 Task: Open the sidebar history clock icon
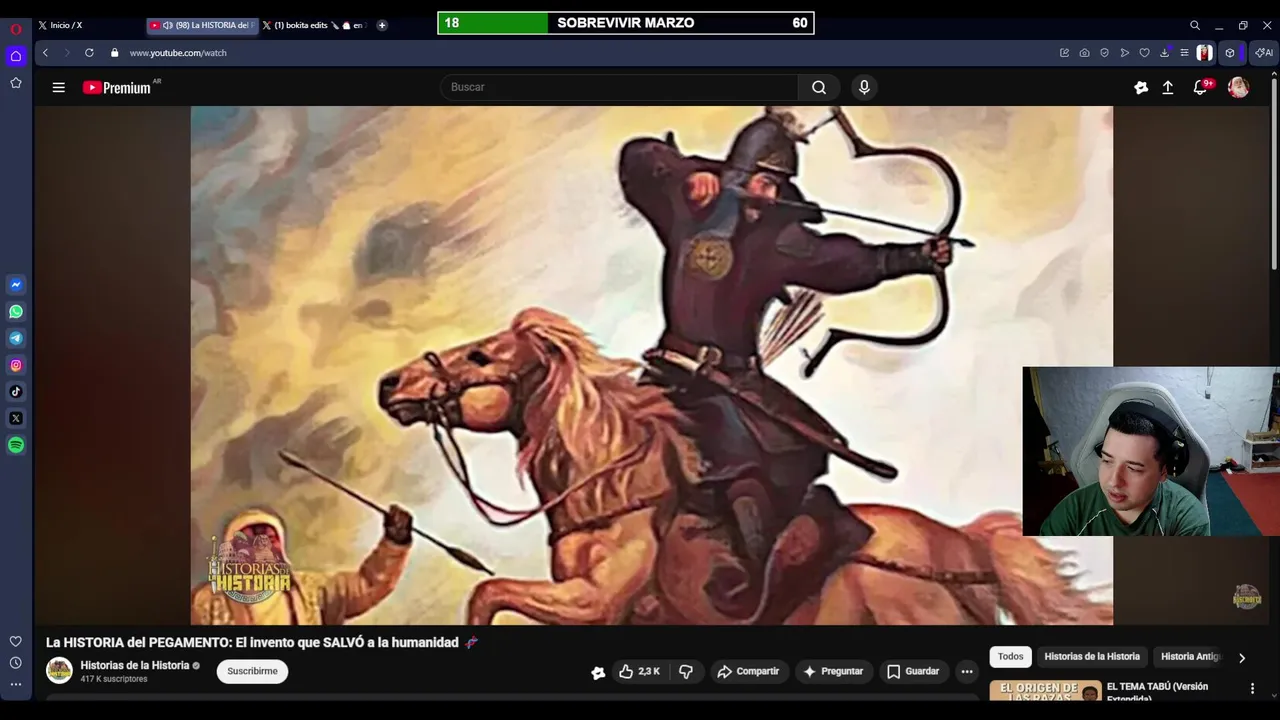coord(15,663)
